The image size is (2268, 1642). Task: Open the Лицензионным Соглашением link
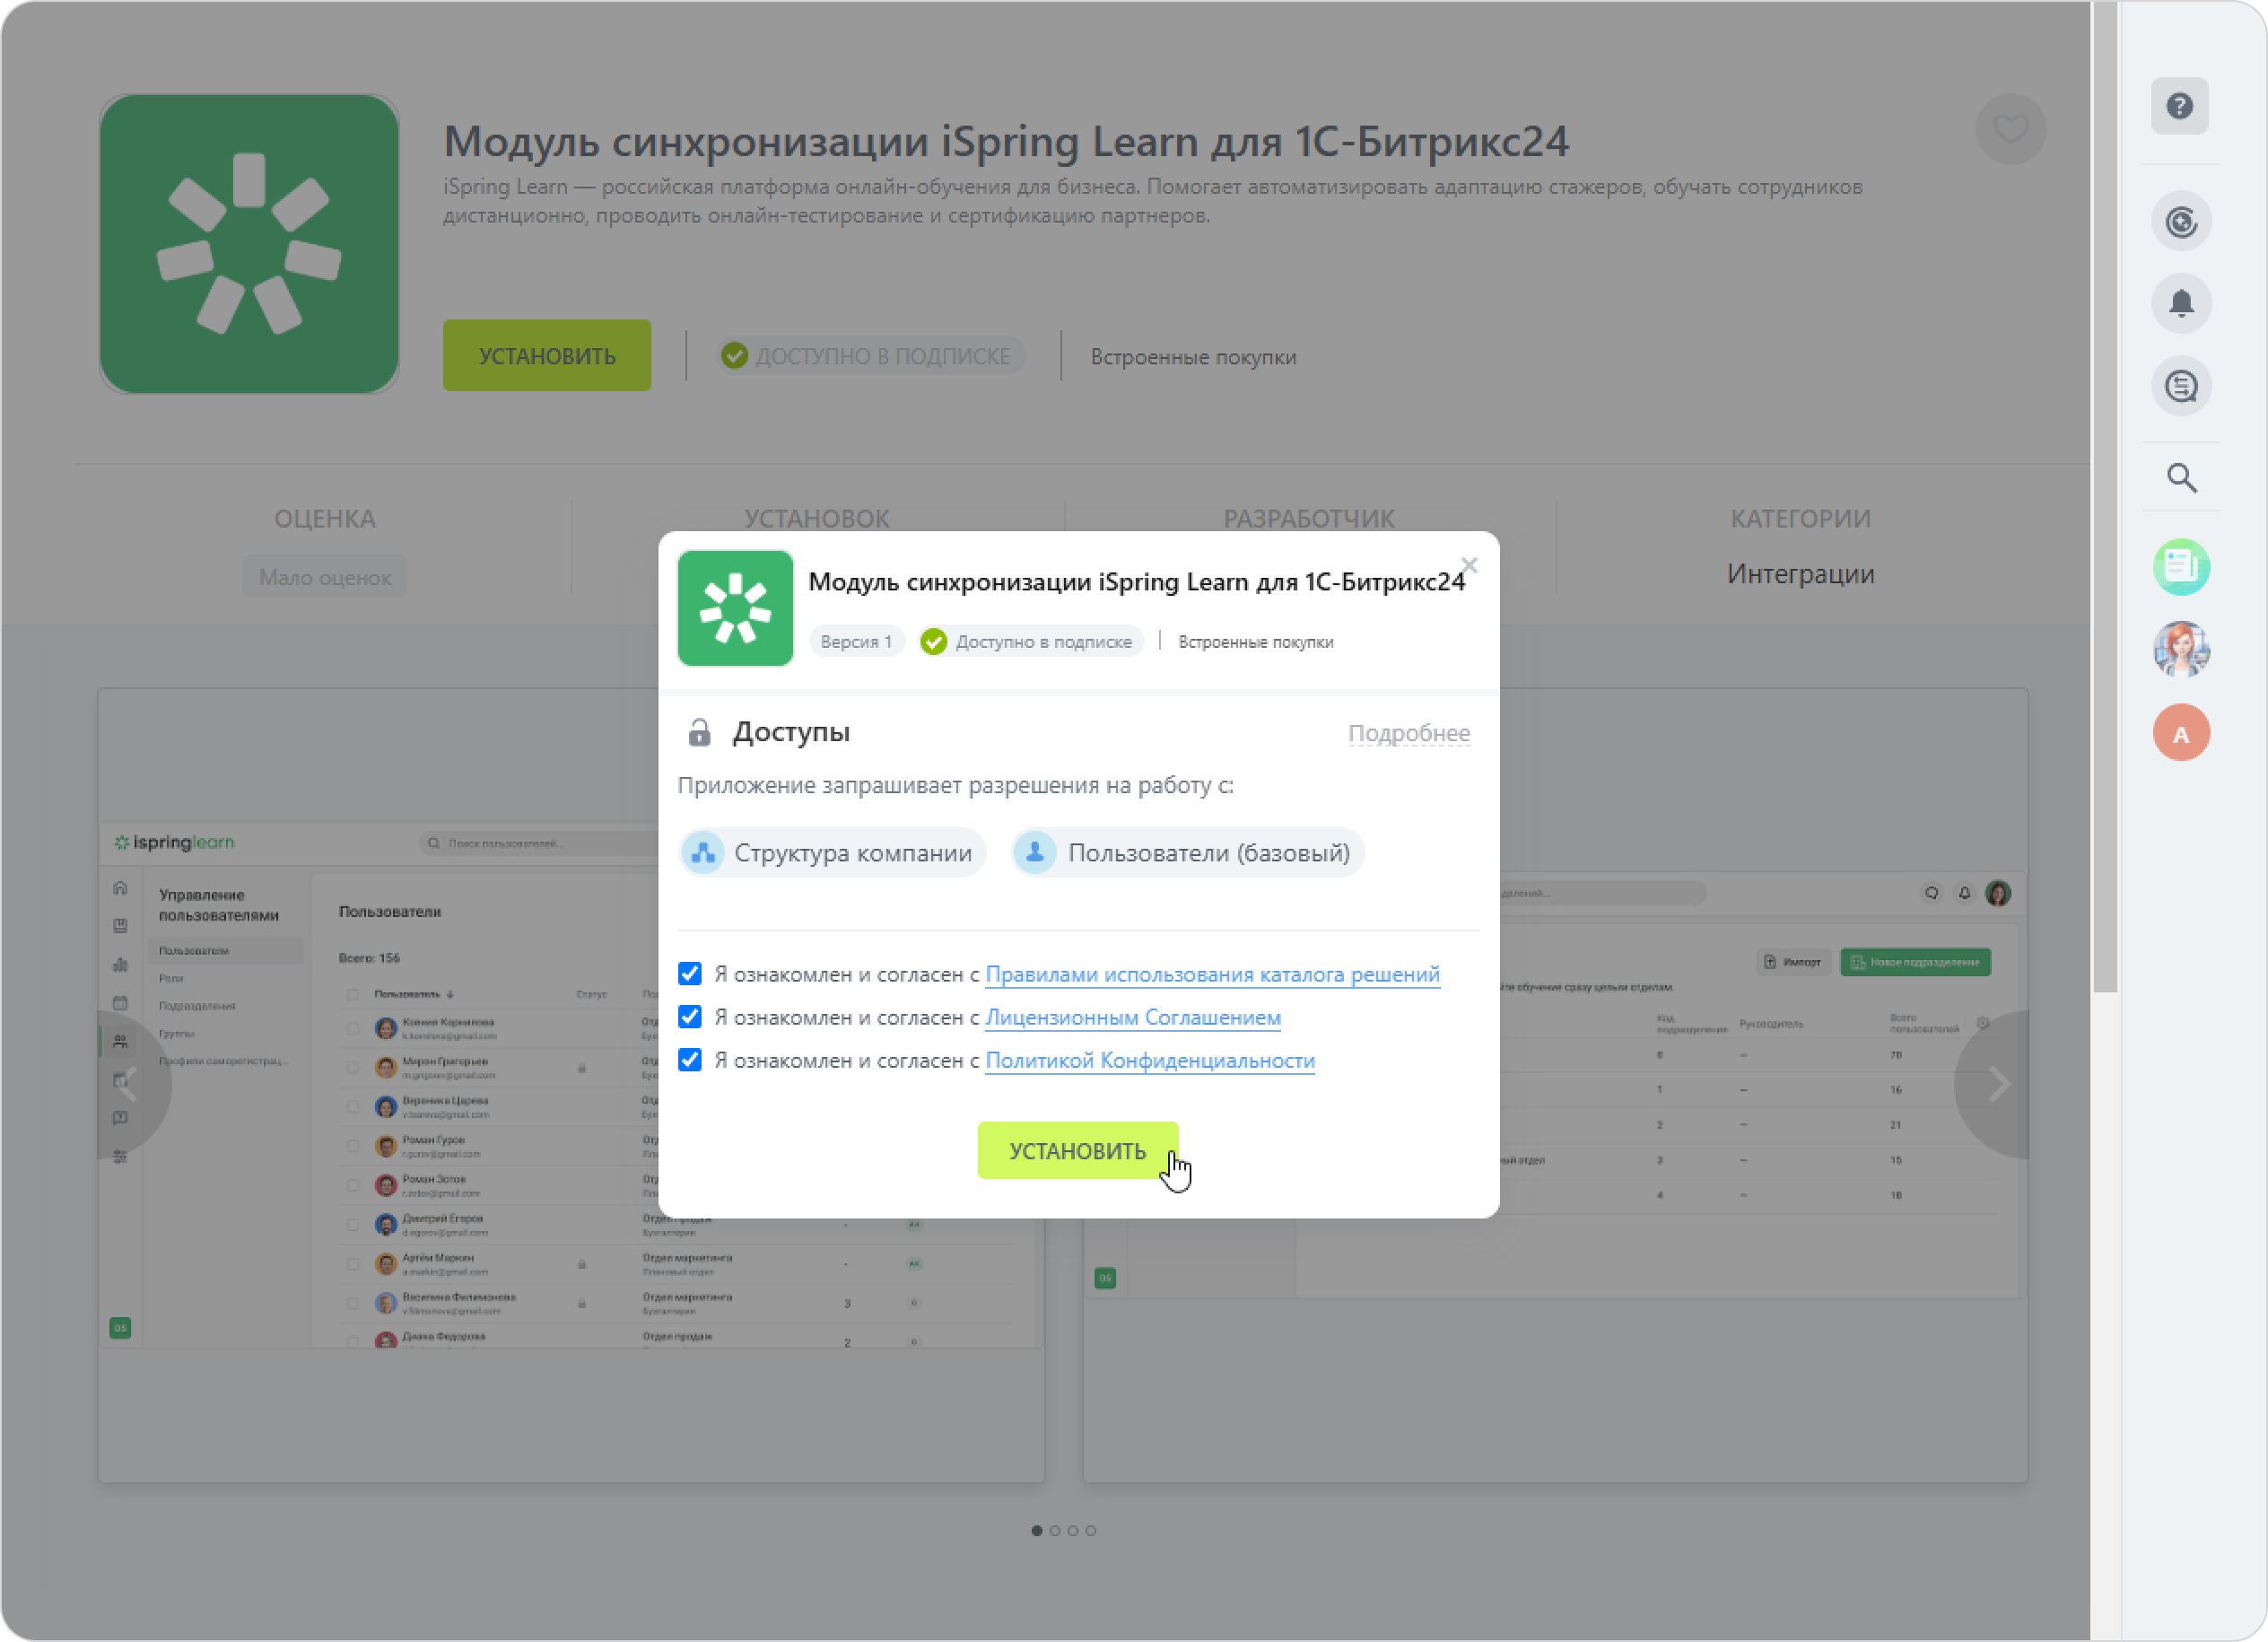coord(1133,1017)
